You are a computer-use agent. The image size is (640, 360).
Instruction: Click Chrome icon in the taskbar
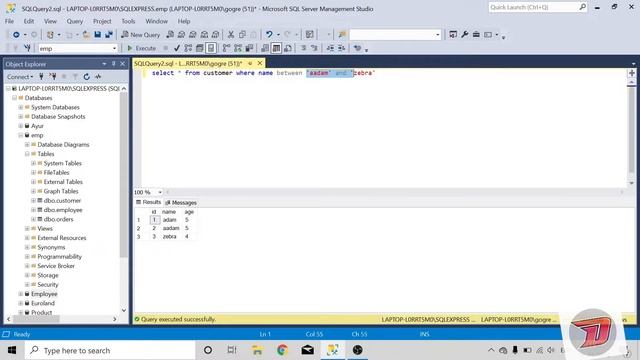pos(282,350)
